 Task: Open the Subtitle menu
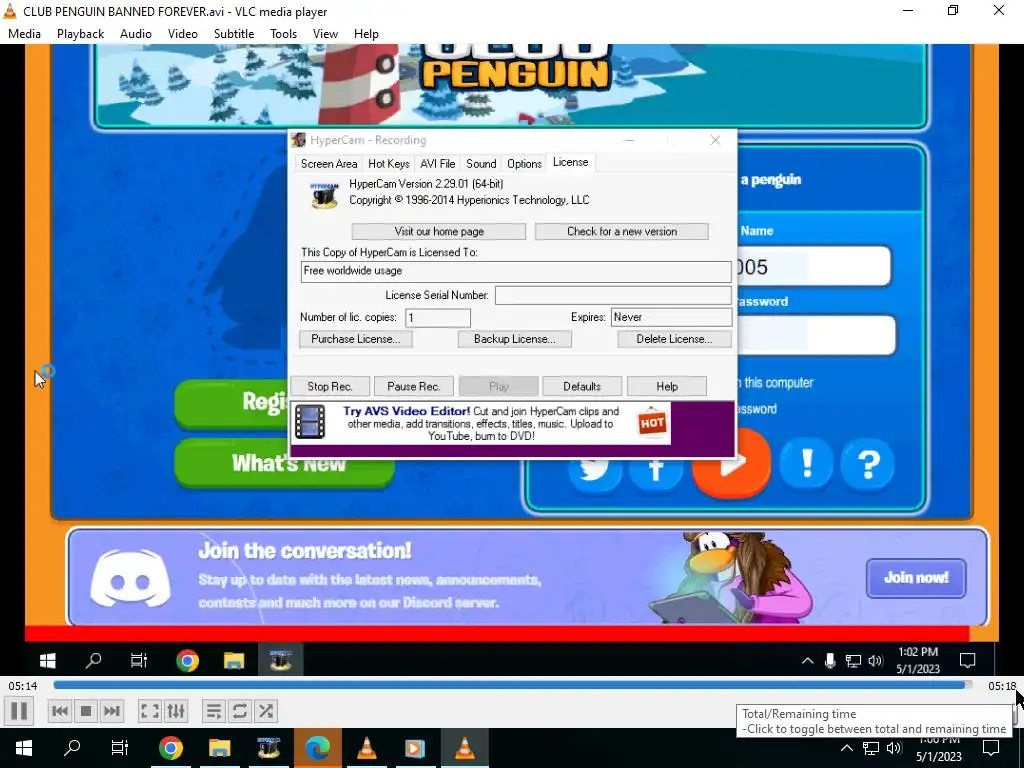[x=234, y=34]
